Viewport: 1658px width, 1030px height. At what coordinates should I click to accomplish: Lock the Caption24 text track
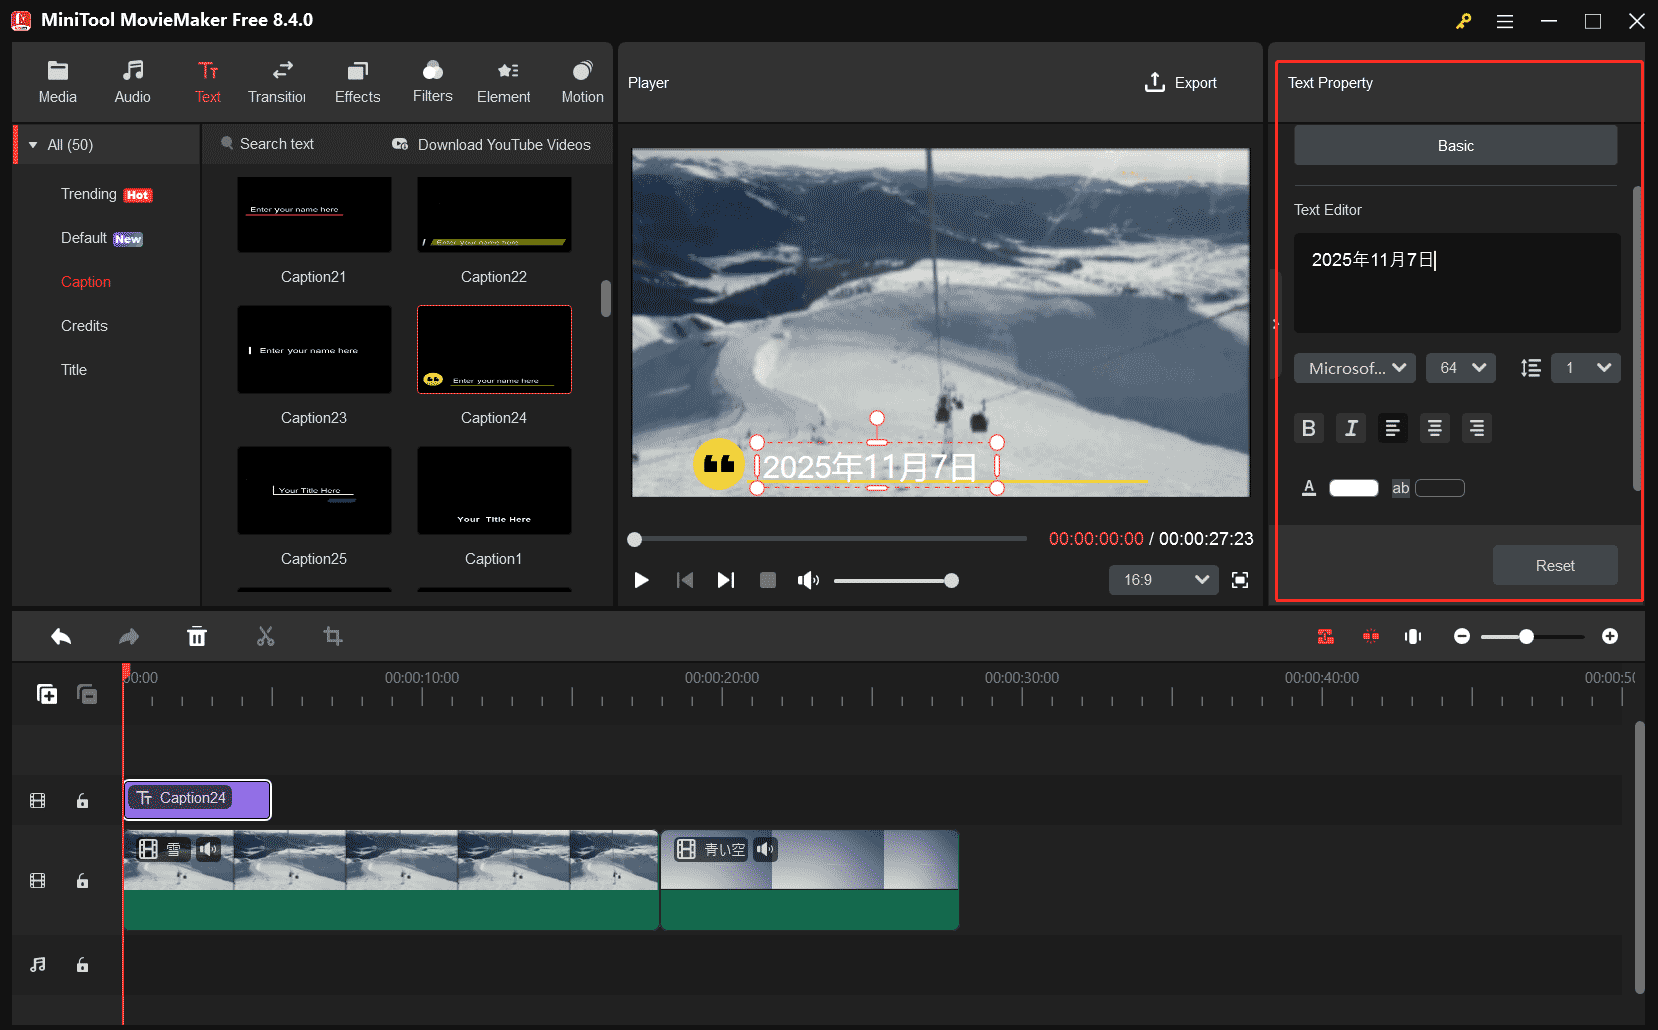(x=82, y=800)
